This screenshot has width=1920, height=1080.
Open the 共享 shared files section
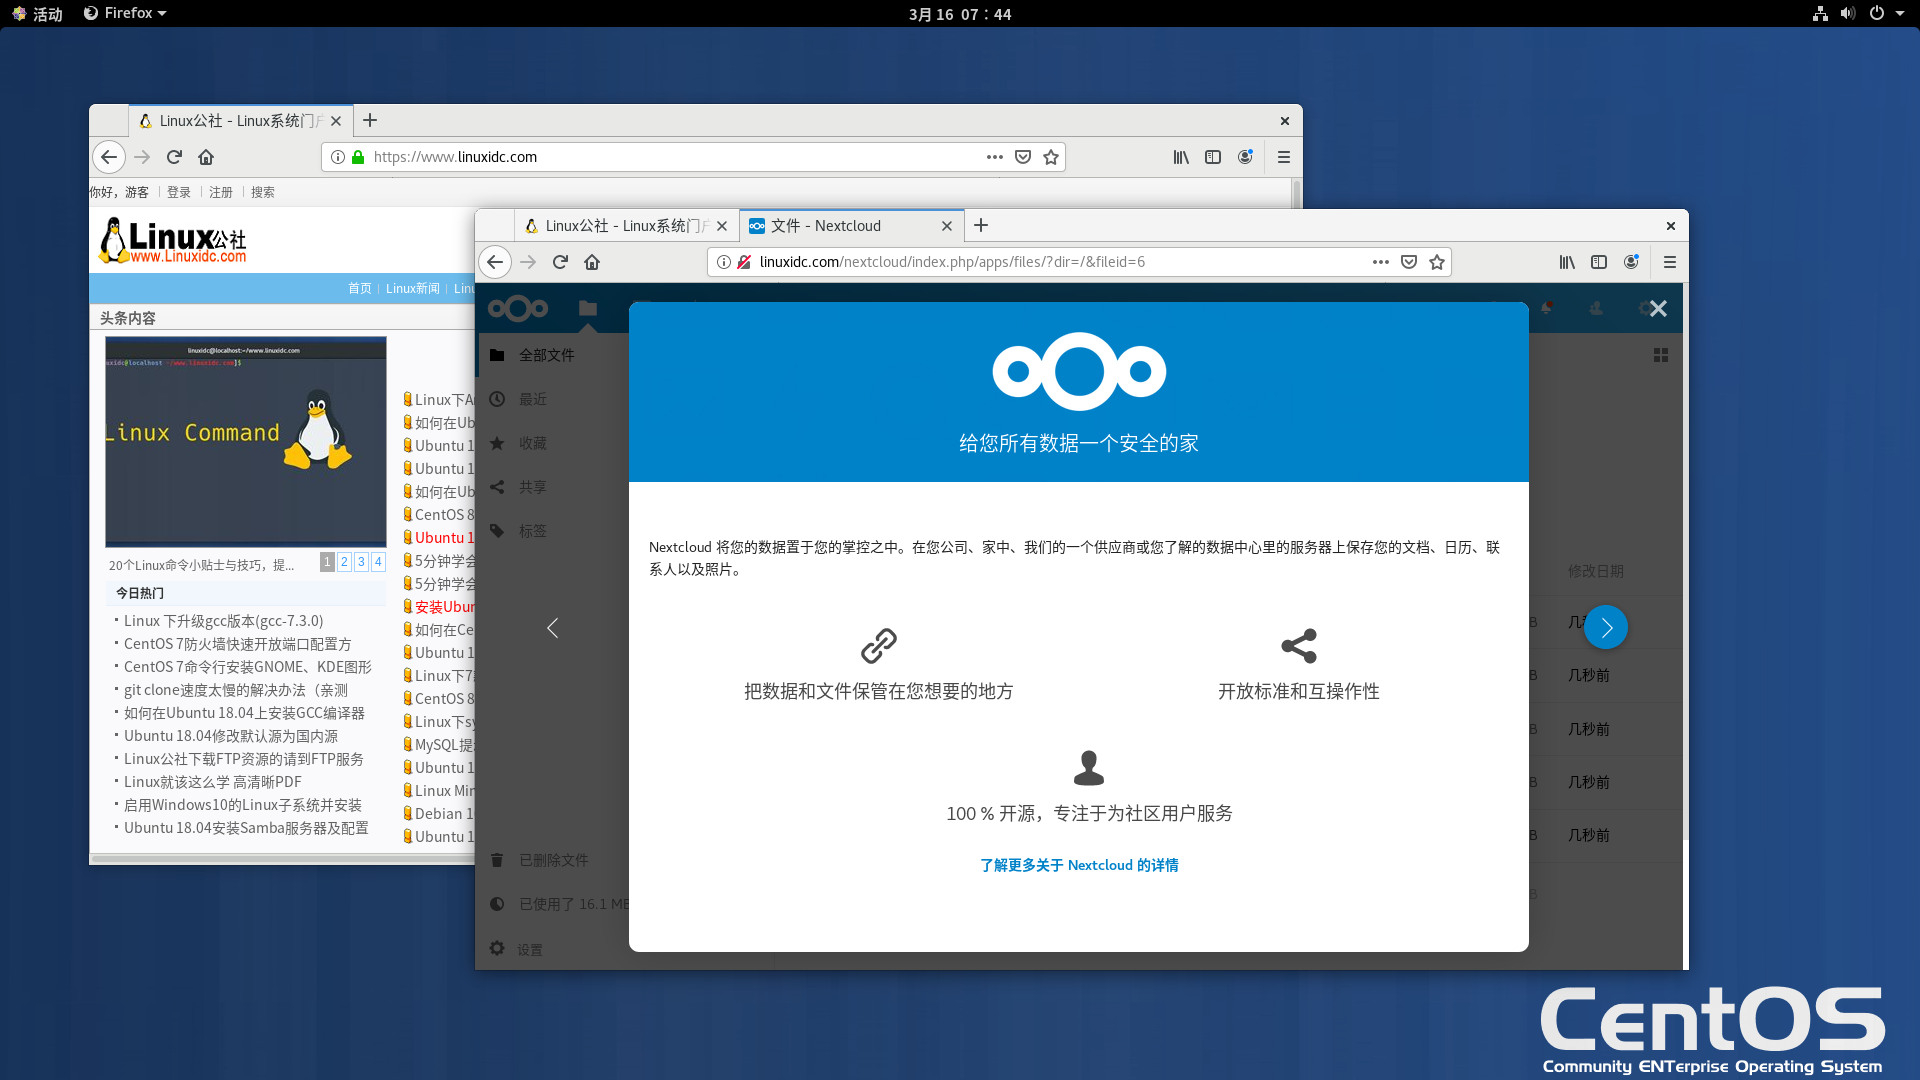pos(531,487)
